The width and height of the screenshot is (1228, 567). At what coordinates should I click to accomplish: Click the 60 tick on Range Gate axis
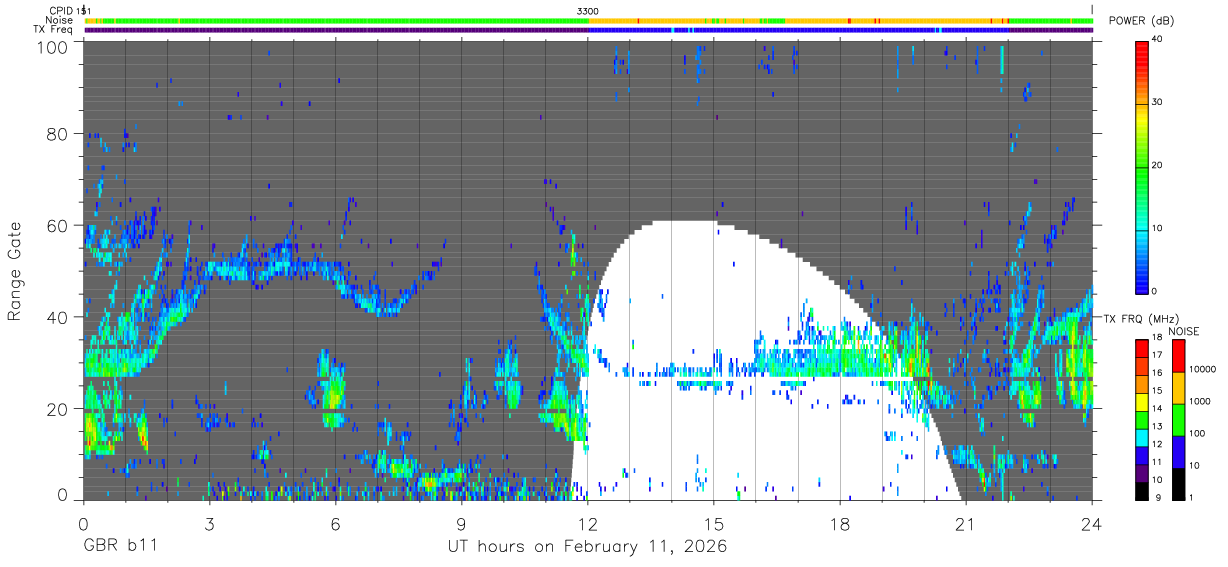coord(59,225)
